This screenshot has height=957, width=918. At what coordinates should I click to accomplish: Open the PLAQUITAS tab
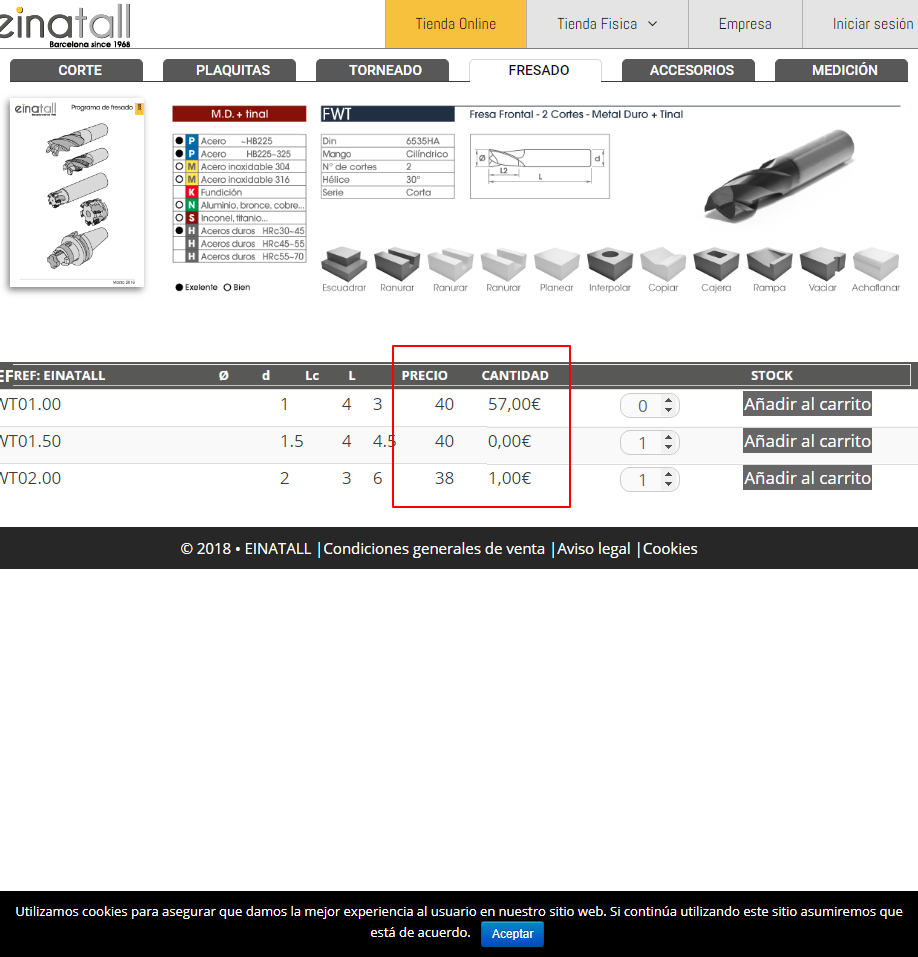tap(232, 71)
